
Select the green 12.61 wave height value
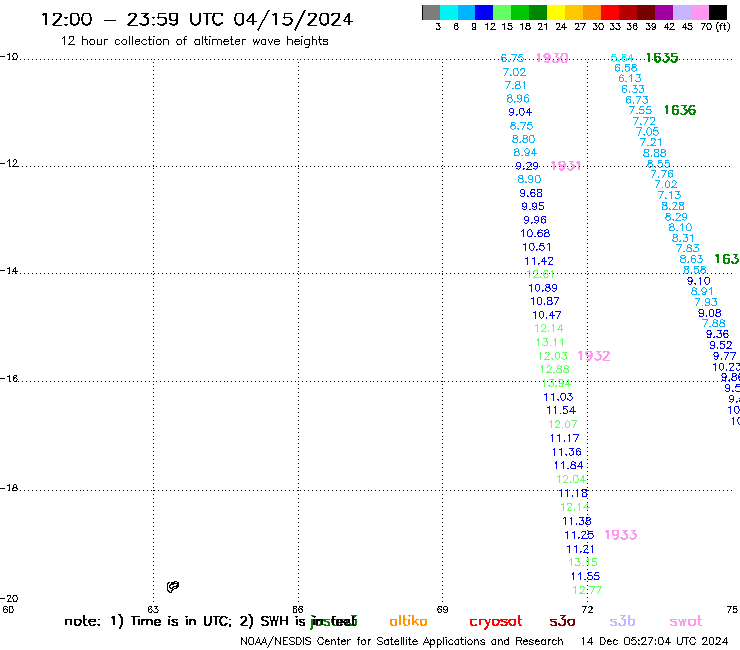(x=540, y=274)
